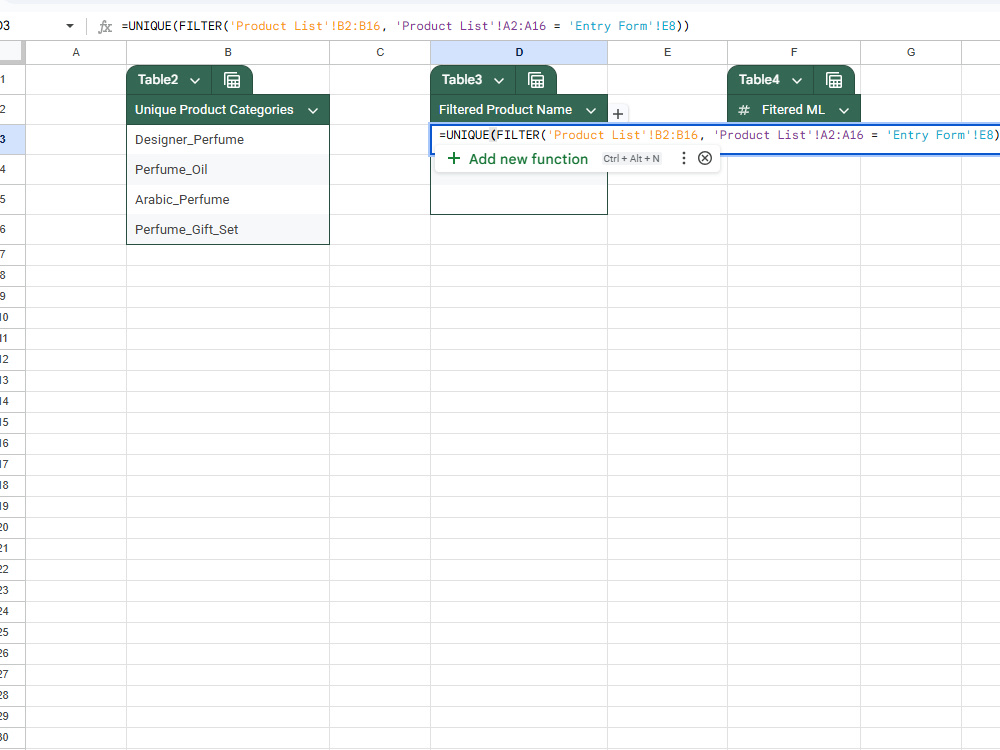
Task: Click inside the formula bar text
Action: (x=406, y=26)
